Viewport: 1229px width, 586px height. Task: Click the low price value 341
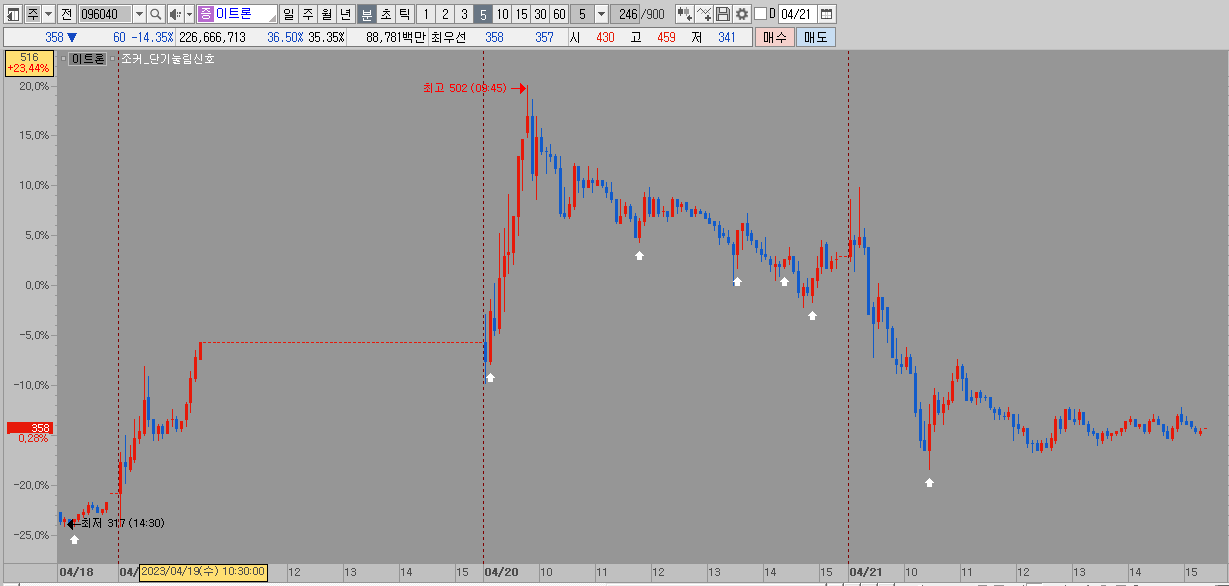tap(726, 37)
